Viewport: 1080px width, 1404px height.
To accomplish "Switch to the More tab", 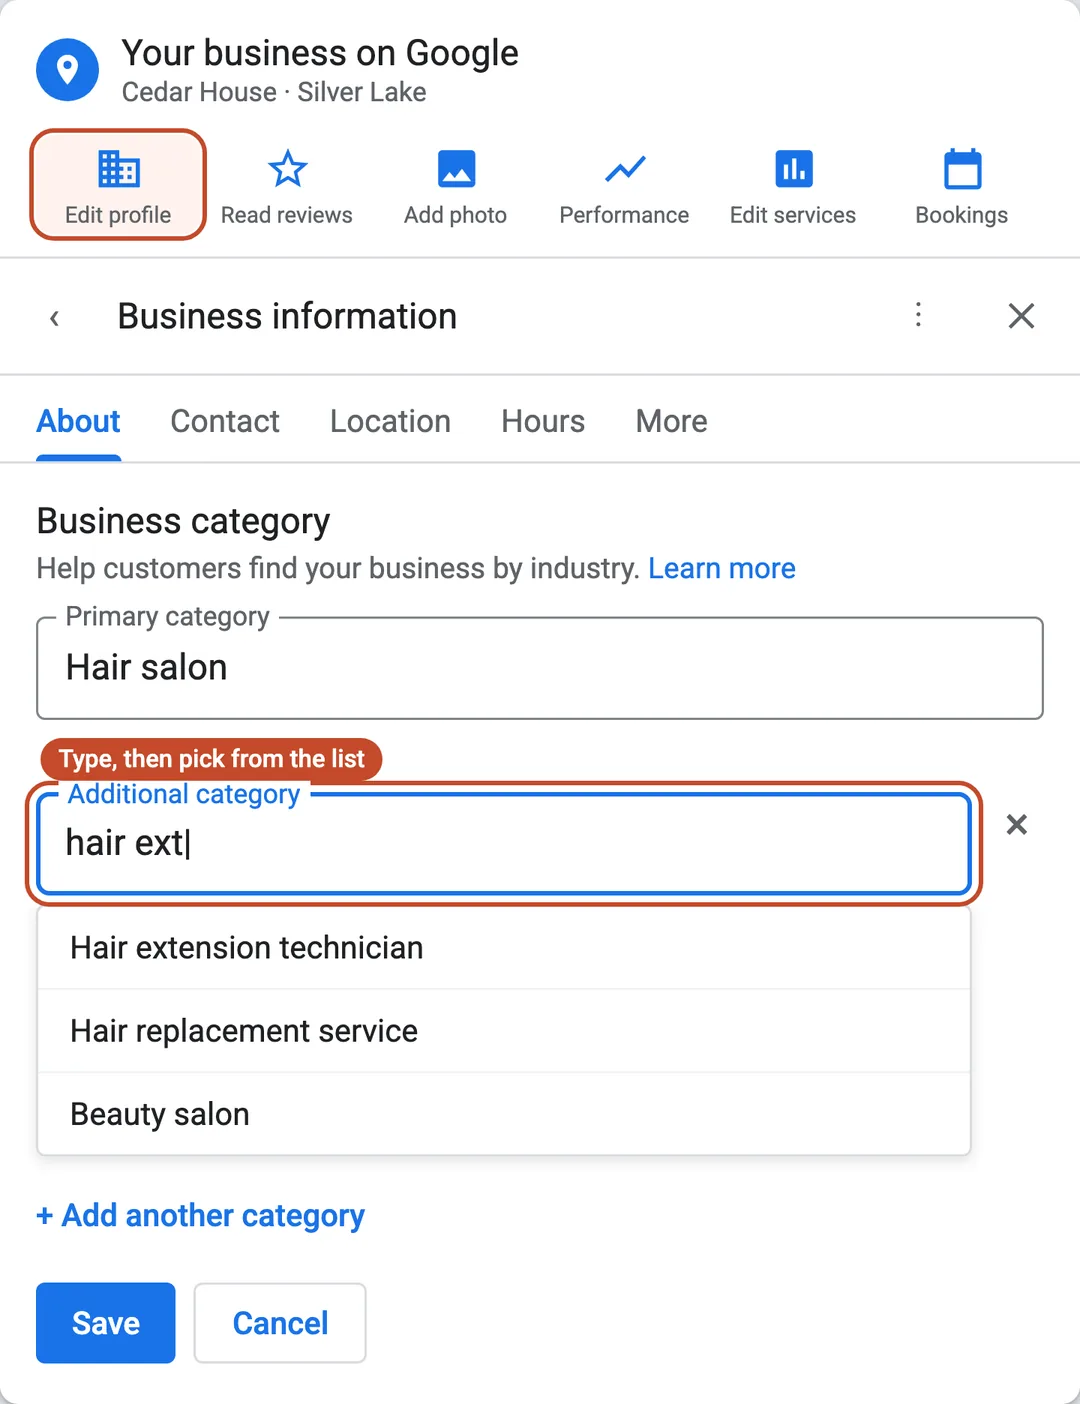I will point(672,421).
